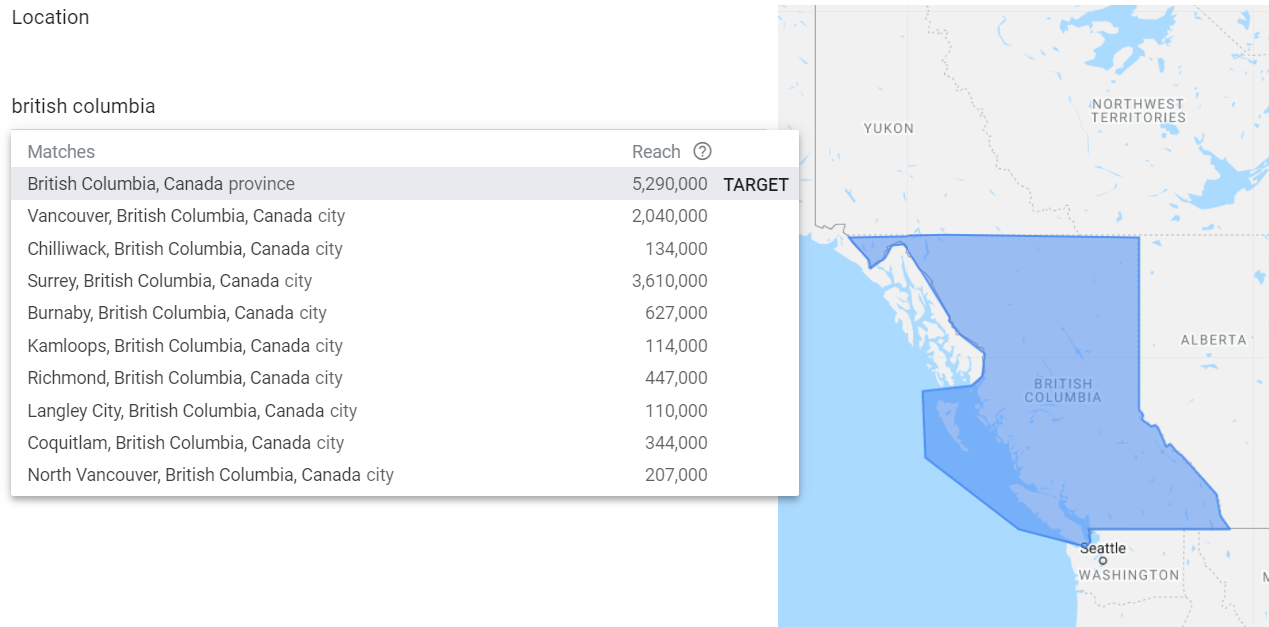This screenshot has width=1269, height=627.
Task: Select Richmond, British Columbia, Canada city
Action: (405, 378)
